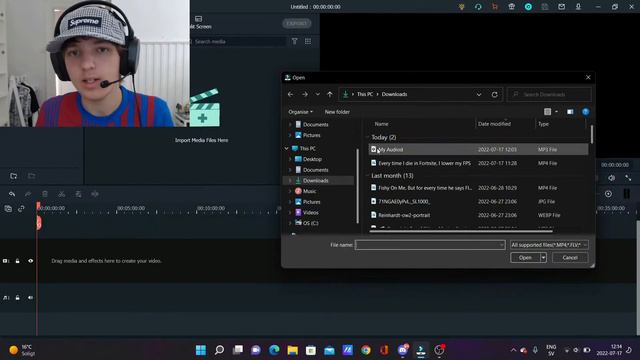Click the gift icon in title bar
The width and height of the screenshot is (640, 360).
511,7
